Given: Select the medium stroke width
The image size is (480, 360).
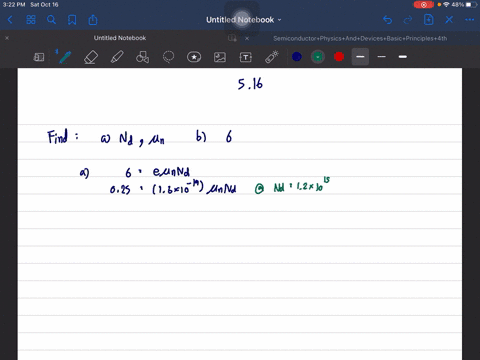Looking at the screenshot, I should point(403,57).
